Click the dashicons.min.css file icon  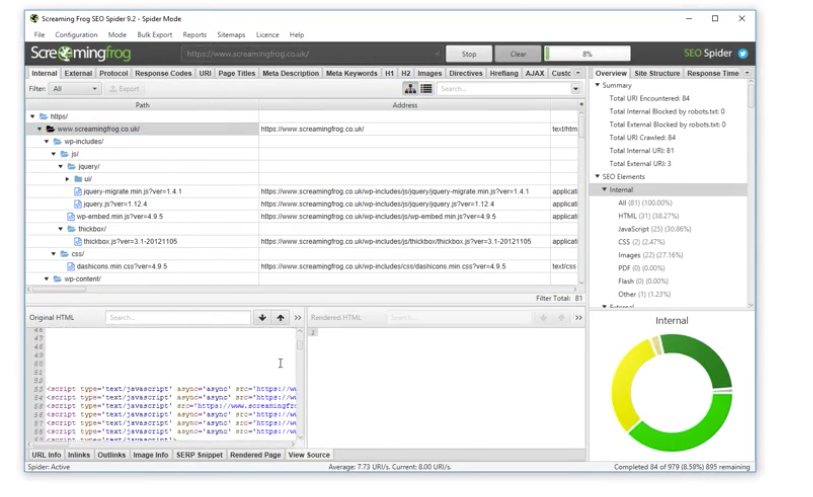(71, 266)
